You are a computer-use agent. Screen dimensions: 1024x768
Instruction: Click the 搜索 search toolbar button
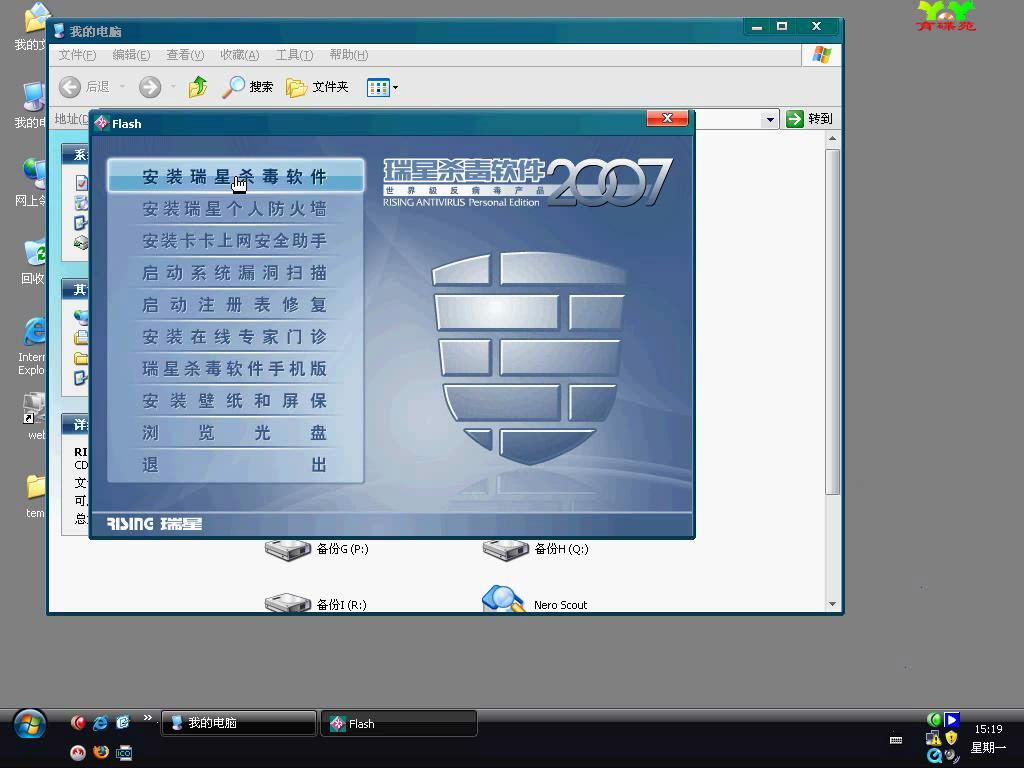point(248,86)
